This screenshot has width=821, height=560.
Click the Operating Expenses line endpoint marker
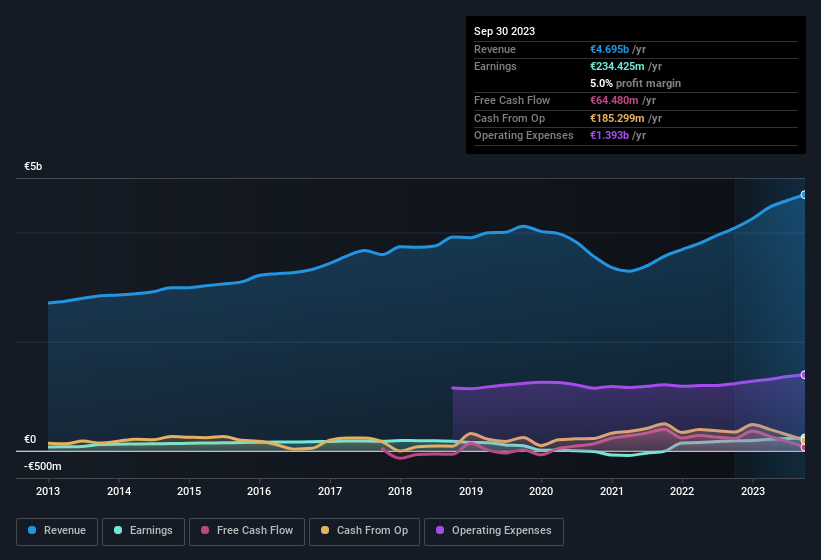pos(803,375)
